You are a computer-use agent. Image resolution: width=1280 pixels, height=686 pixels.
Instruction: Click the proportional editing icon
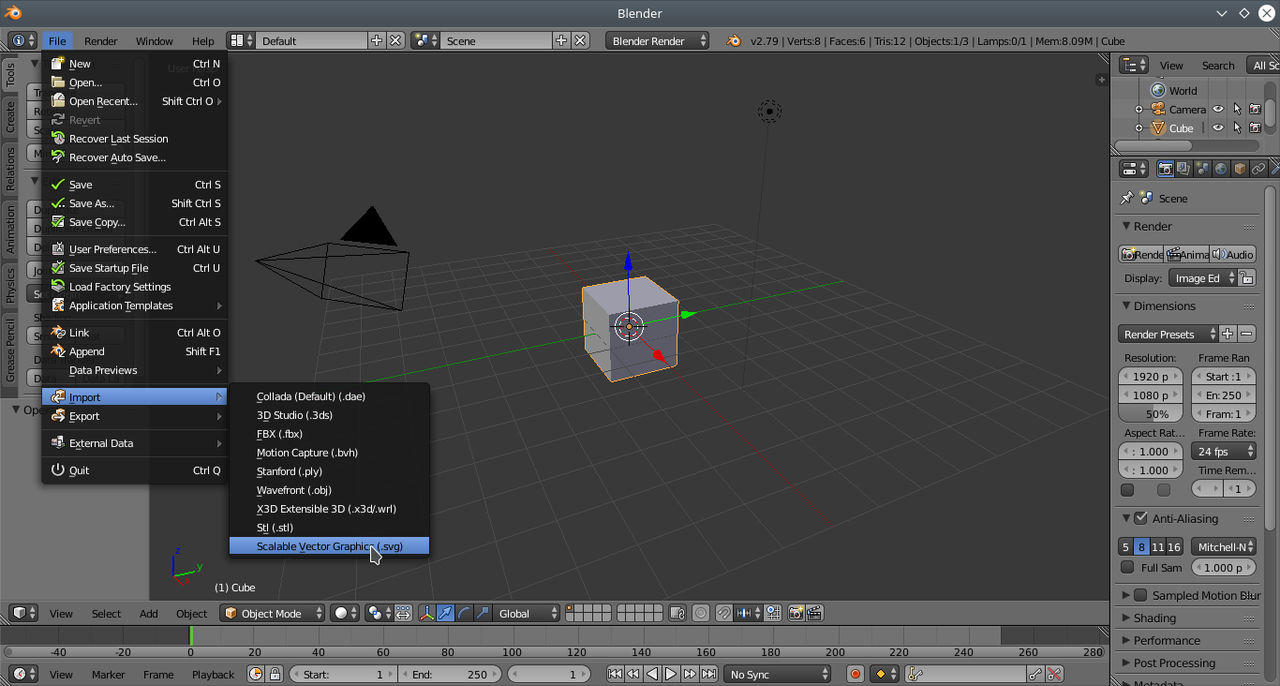(x=701, y=613)
